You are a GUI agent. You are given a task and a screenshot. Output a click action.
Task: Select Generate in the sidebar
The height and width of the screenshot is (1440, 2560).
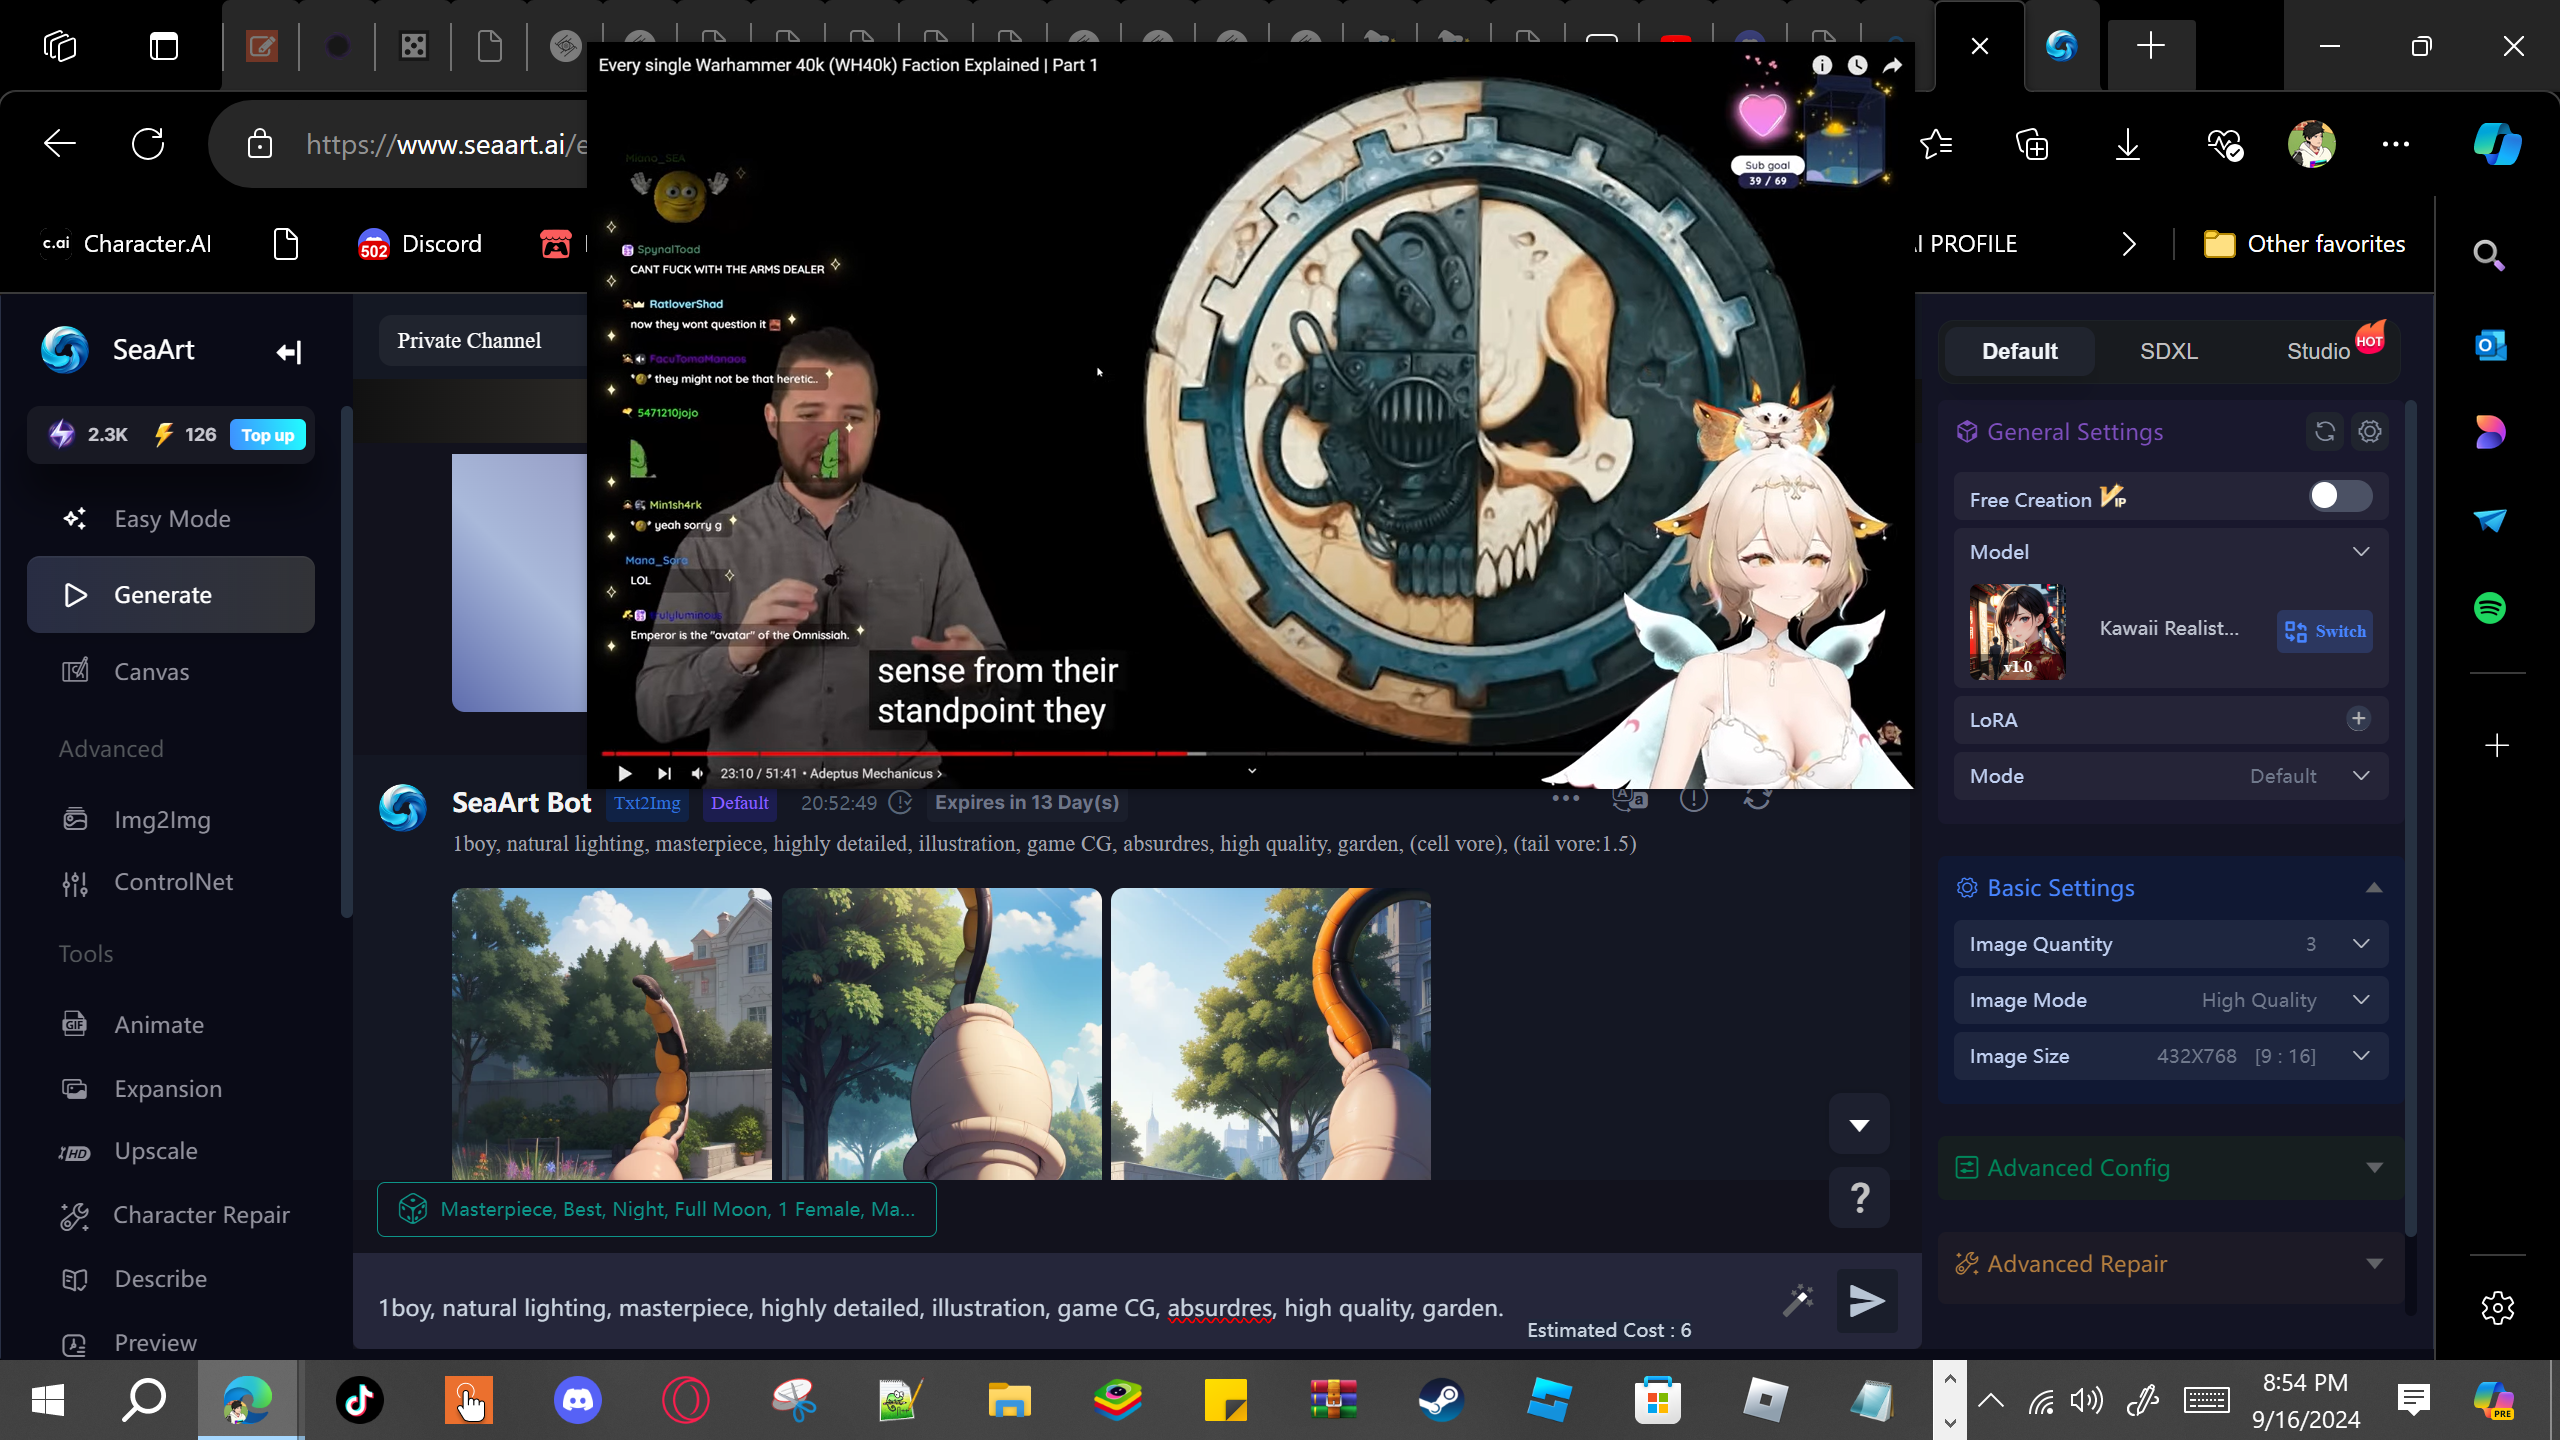click(x=171, y=595)
